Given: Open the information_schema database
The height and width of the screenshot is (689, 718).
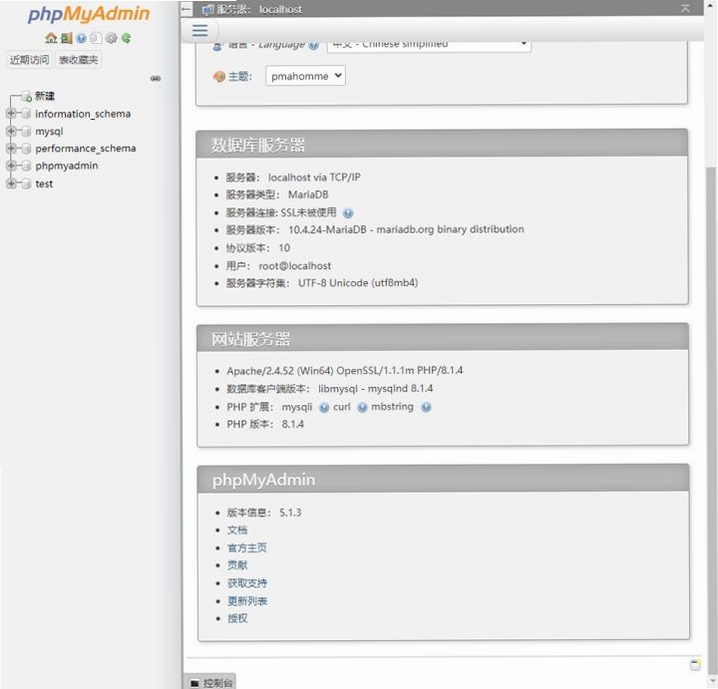Looking at the screenshot, I should pos(83,114).
